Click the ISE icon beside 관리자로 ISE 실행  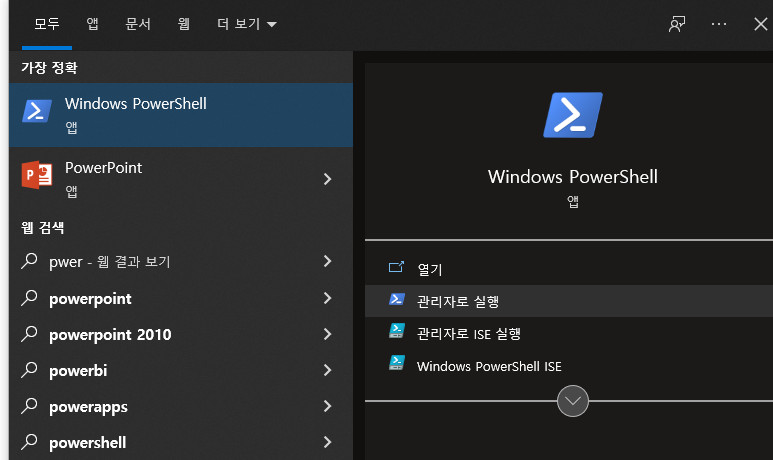[x=397, y=331]
